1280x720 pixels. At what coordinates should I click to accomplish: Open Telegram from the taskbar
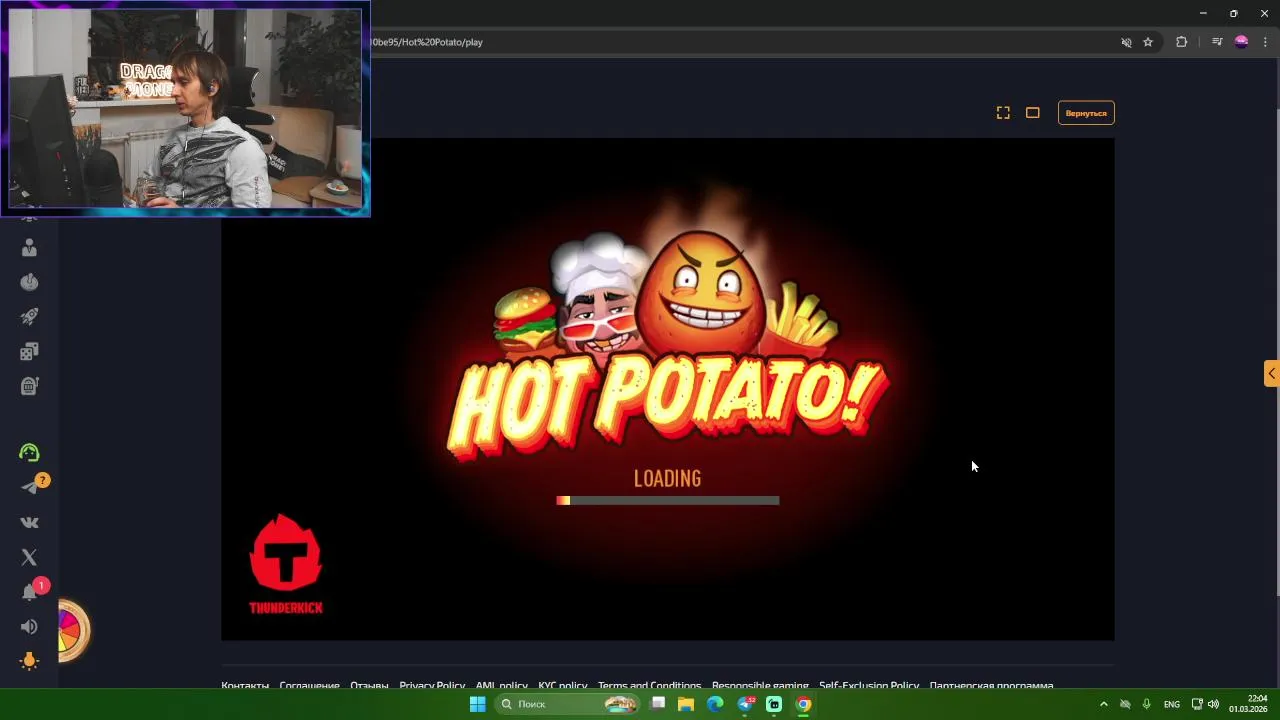pyautogui.click(x=745, y=704)
